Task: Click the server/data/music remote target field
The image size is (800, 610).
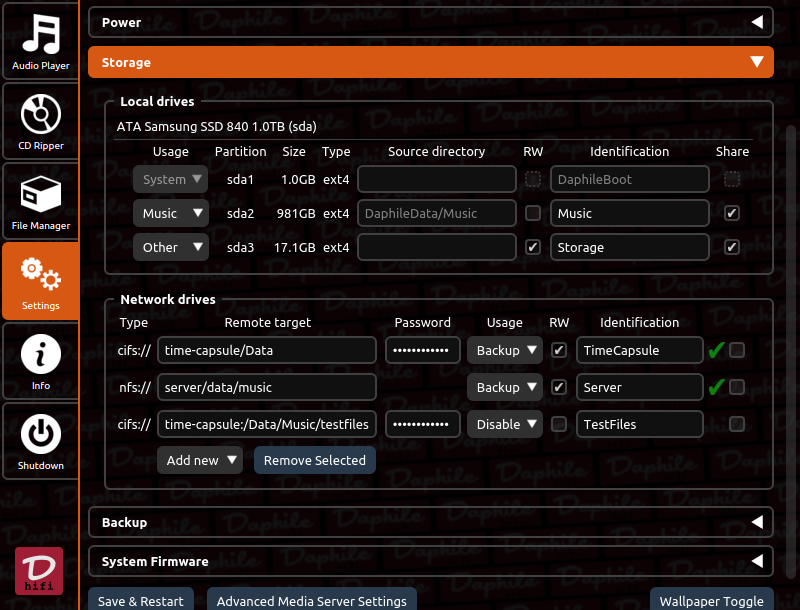Action: (x=267, y=387)
